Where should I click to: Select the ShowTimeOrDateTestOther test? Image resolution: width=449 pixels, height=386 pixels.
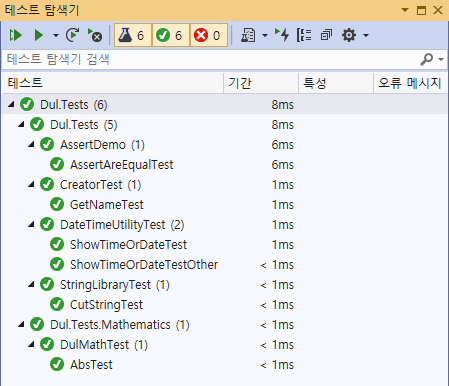point(144,265)
